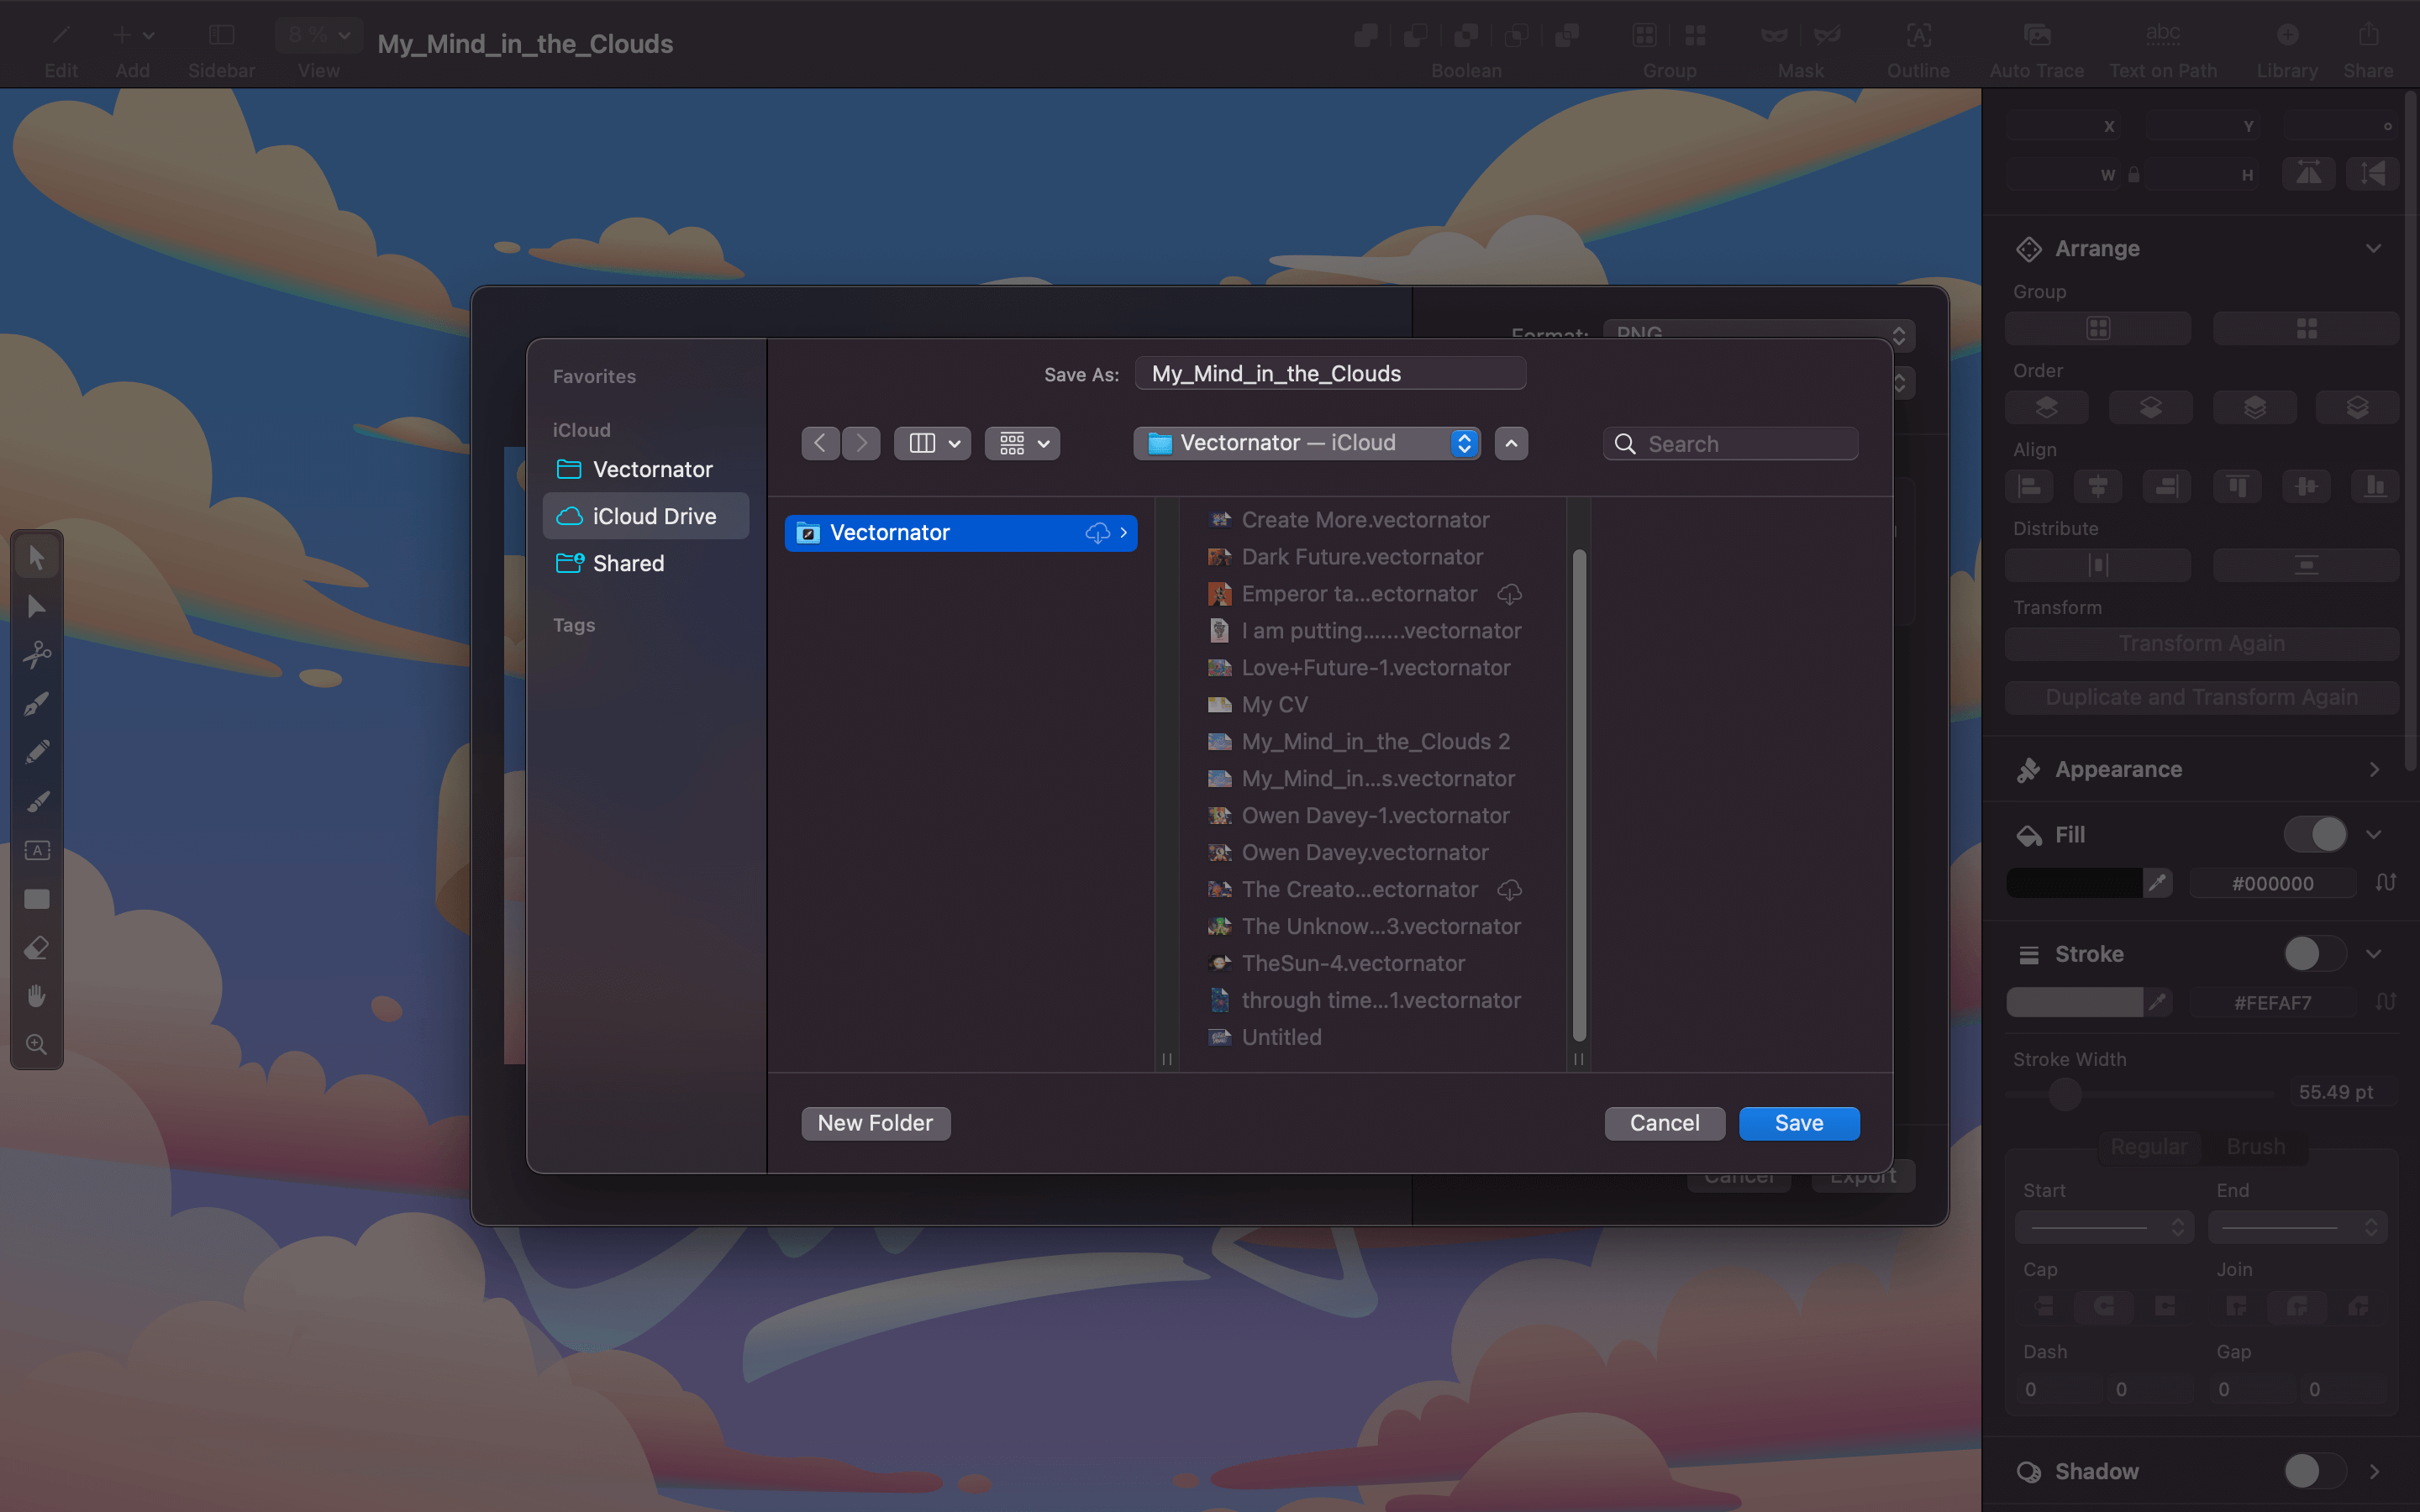Open the grouping options dropdown

point(1022,443)
